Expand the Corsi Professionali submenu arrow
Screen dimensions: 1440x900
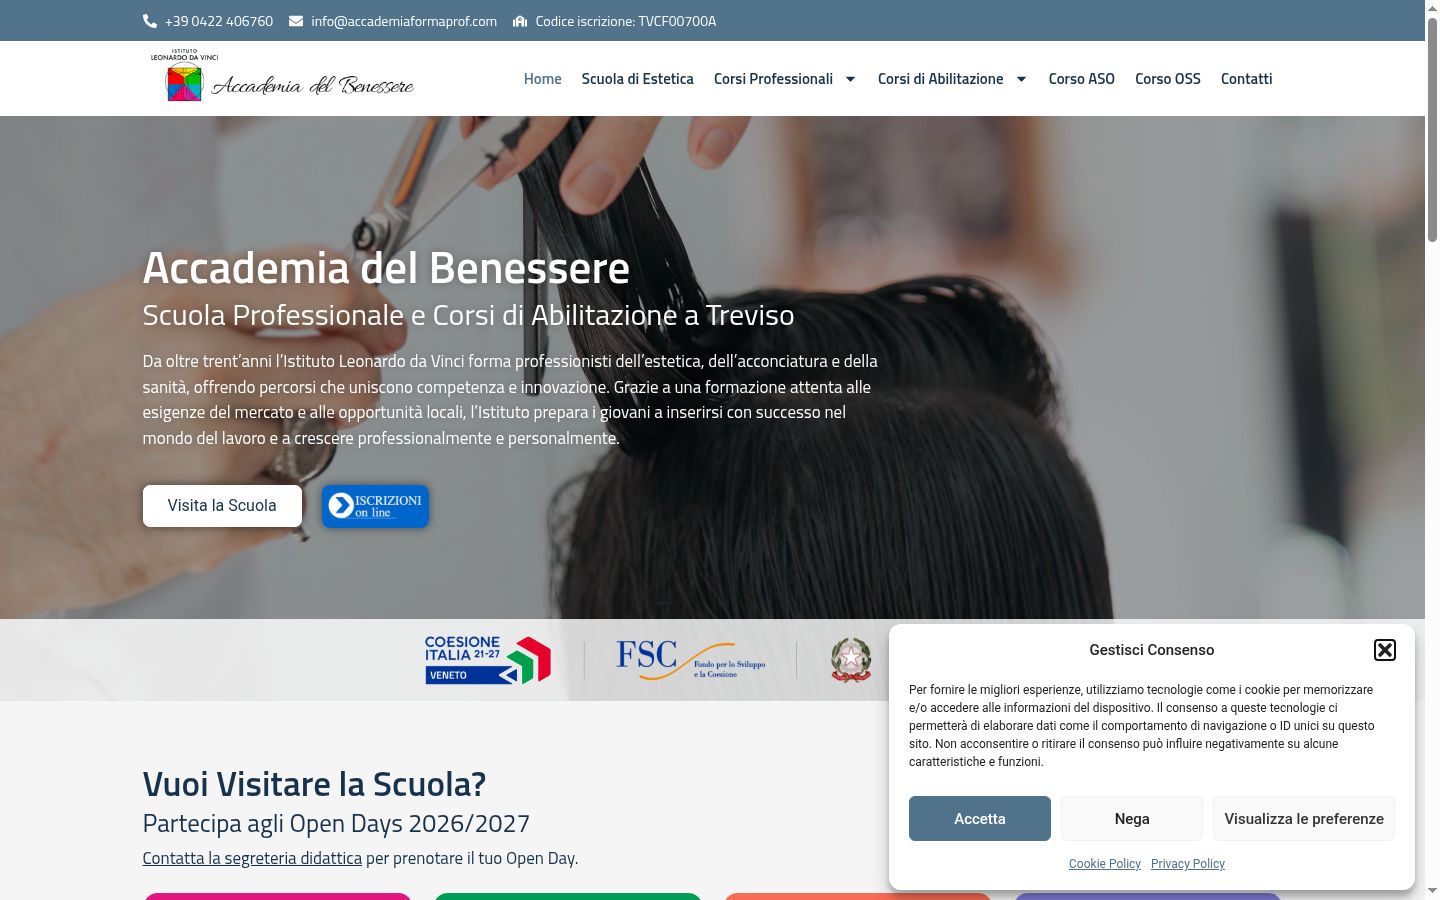click(x=851, y=79)
